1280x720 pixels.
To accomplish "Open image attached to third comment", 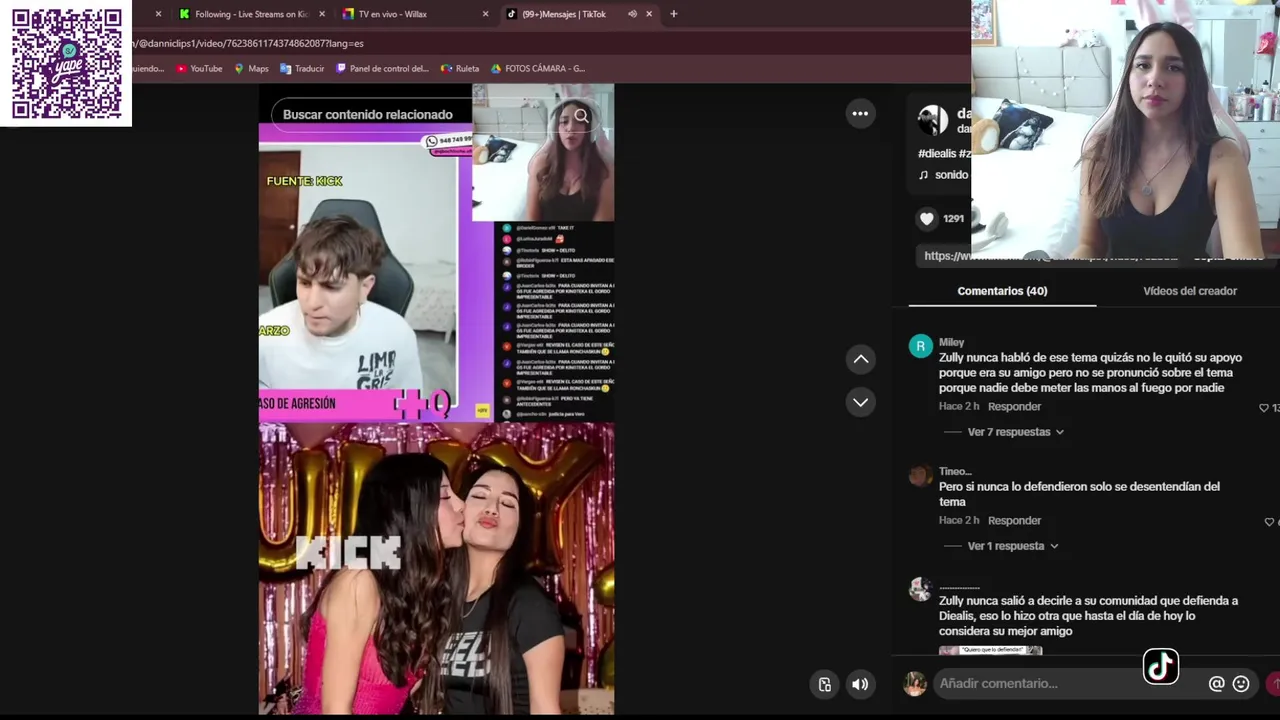I will pos(990,650).
